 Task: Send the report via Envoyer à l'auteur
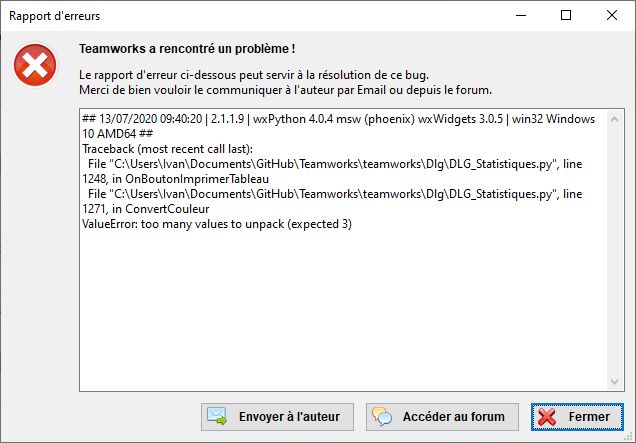click(277, 417)
